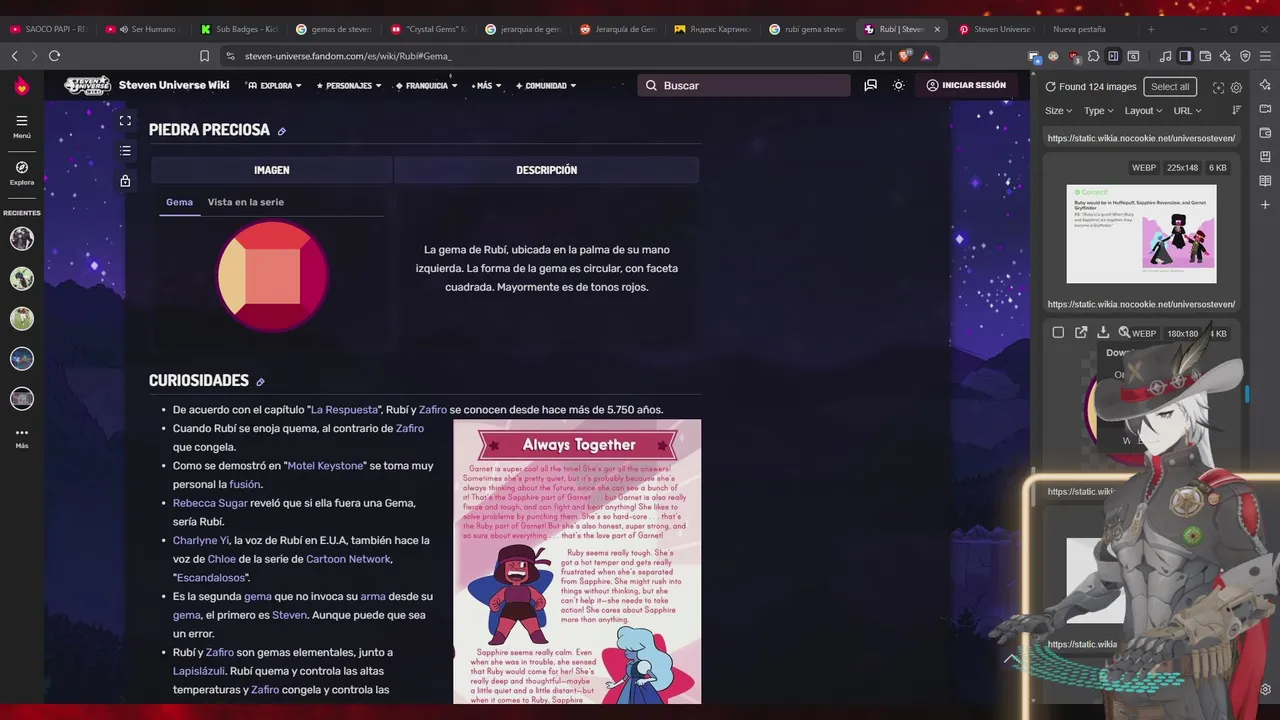The width and height of the screenshot is (1280, 720).
Task: Go back with the browser back arrow
Action: (15, 56)
